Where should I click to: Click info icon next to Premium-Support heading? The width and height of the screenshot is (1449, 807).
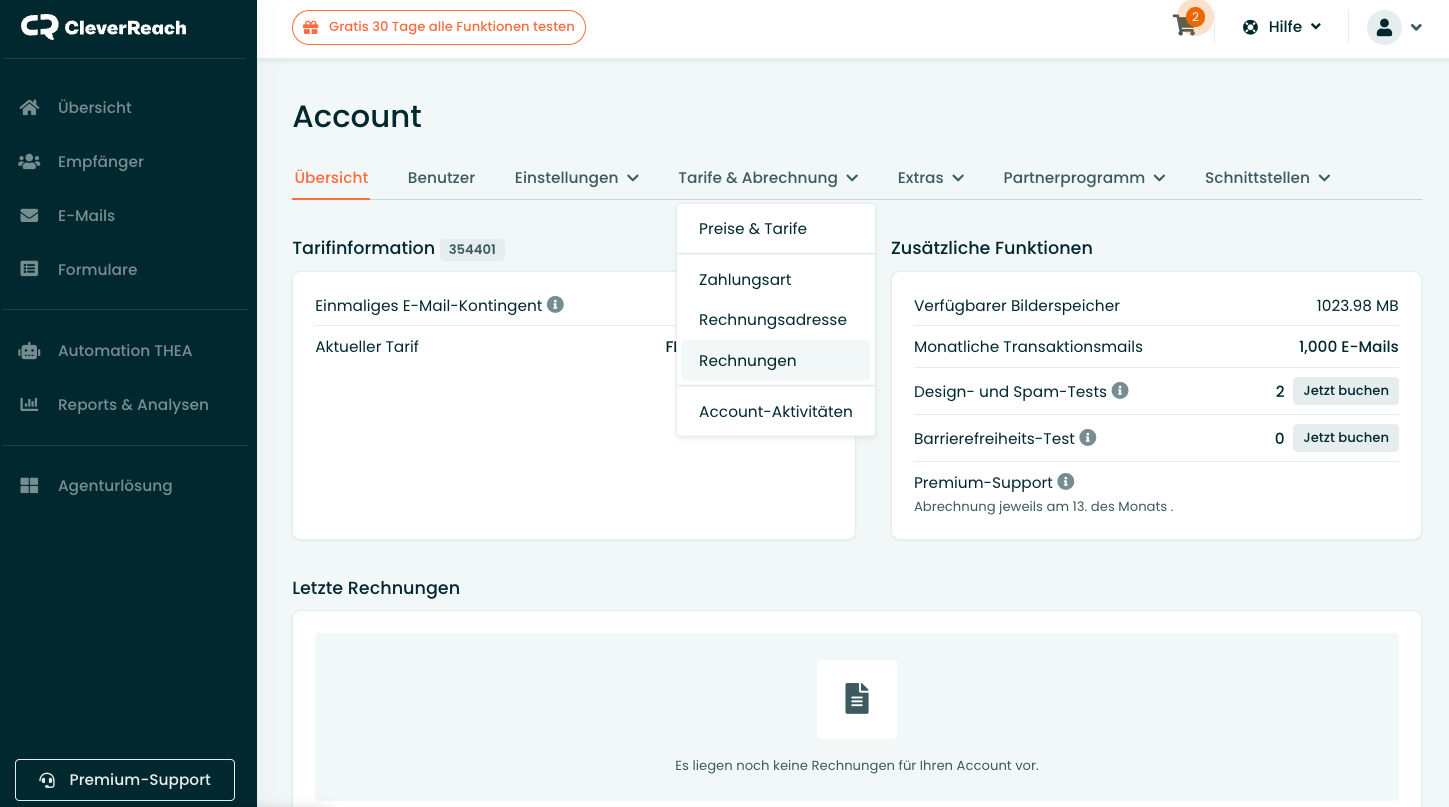tap(1066, 481)
